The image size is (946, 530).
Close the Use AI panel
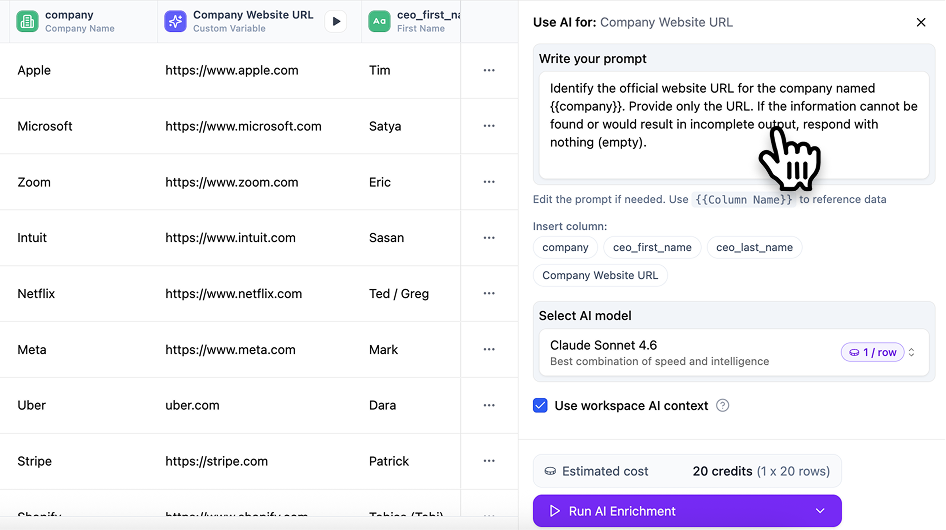coord(921,22)
